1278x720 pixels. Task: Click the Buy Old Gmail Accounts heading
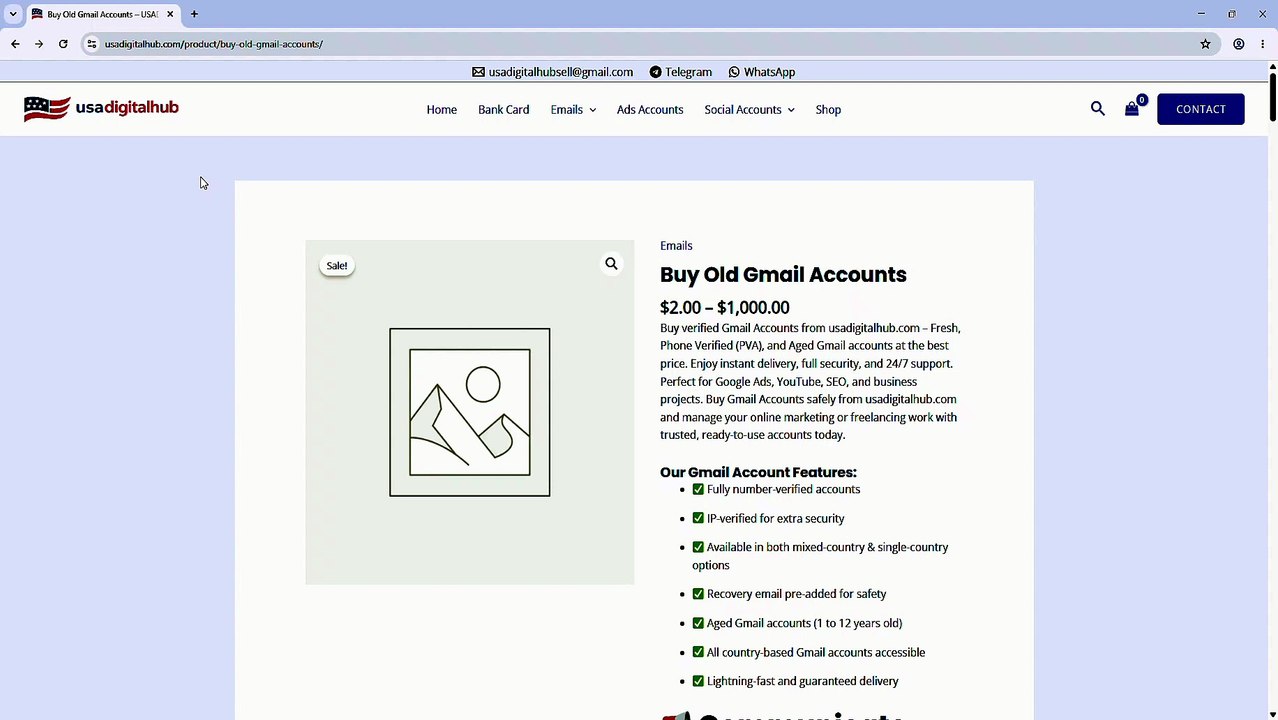click(x=783, y=275)
